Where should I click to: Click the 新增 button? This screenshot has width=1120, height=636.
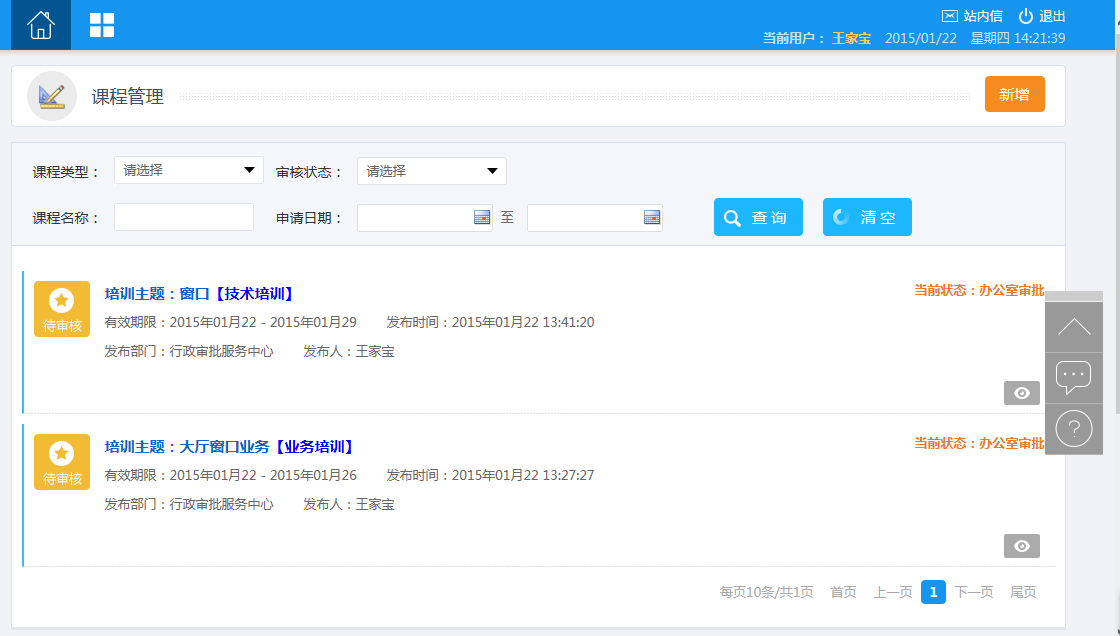1014,94
